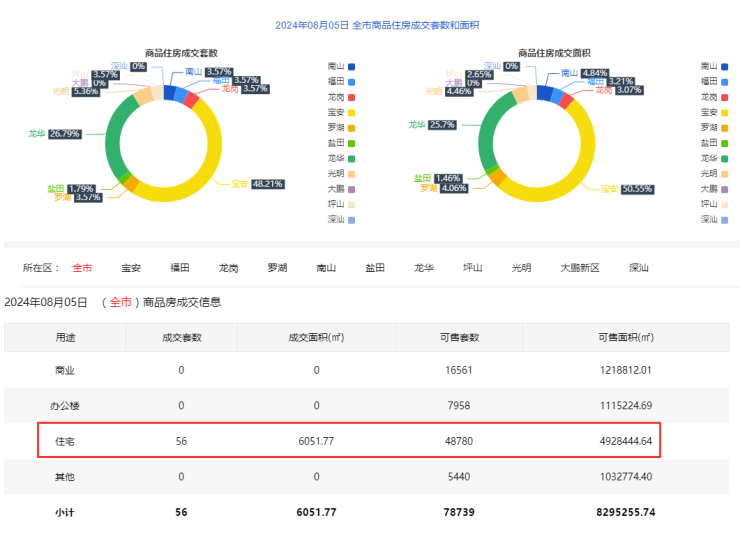Click the 成交面积(㎡) column header
Viewport: 740px width, 534px height.
pos(316,337)
